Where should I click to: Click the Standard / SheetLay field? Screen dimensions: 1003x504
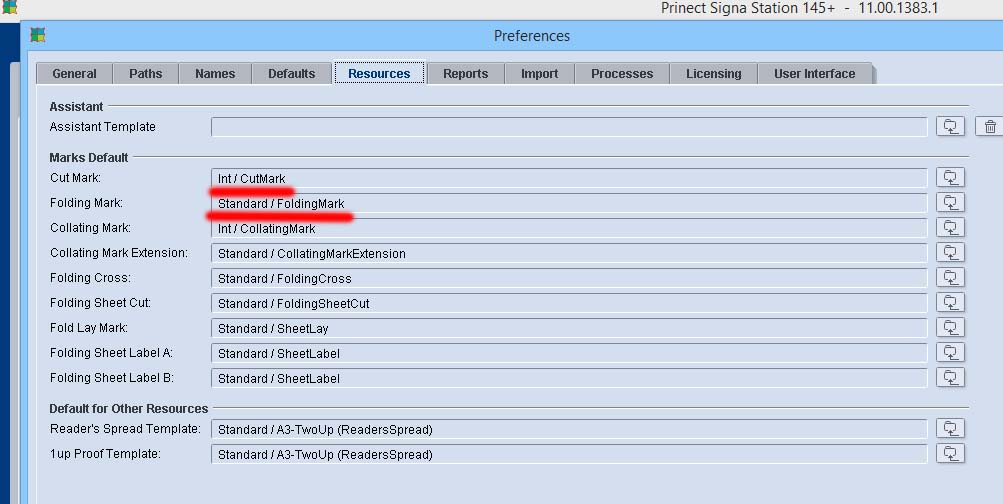click(569, 327)
